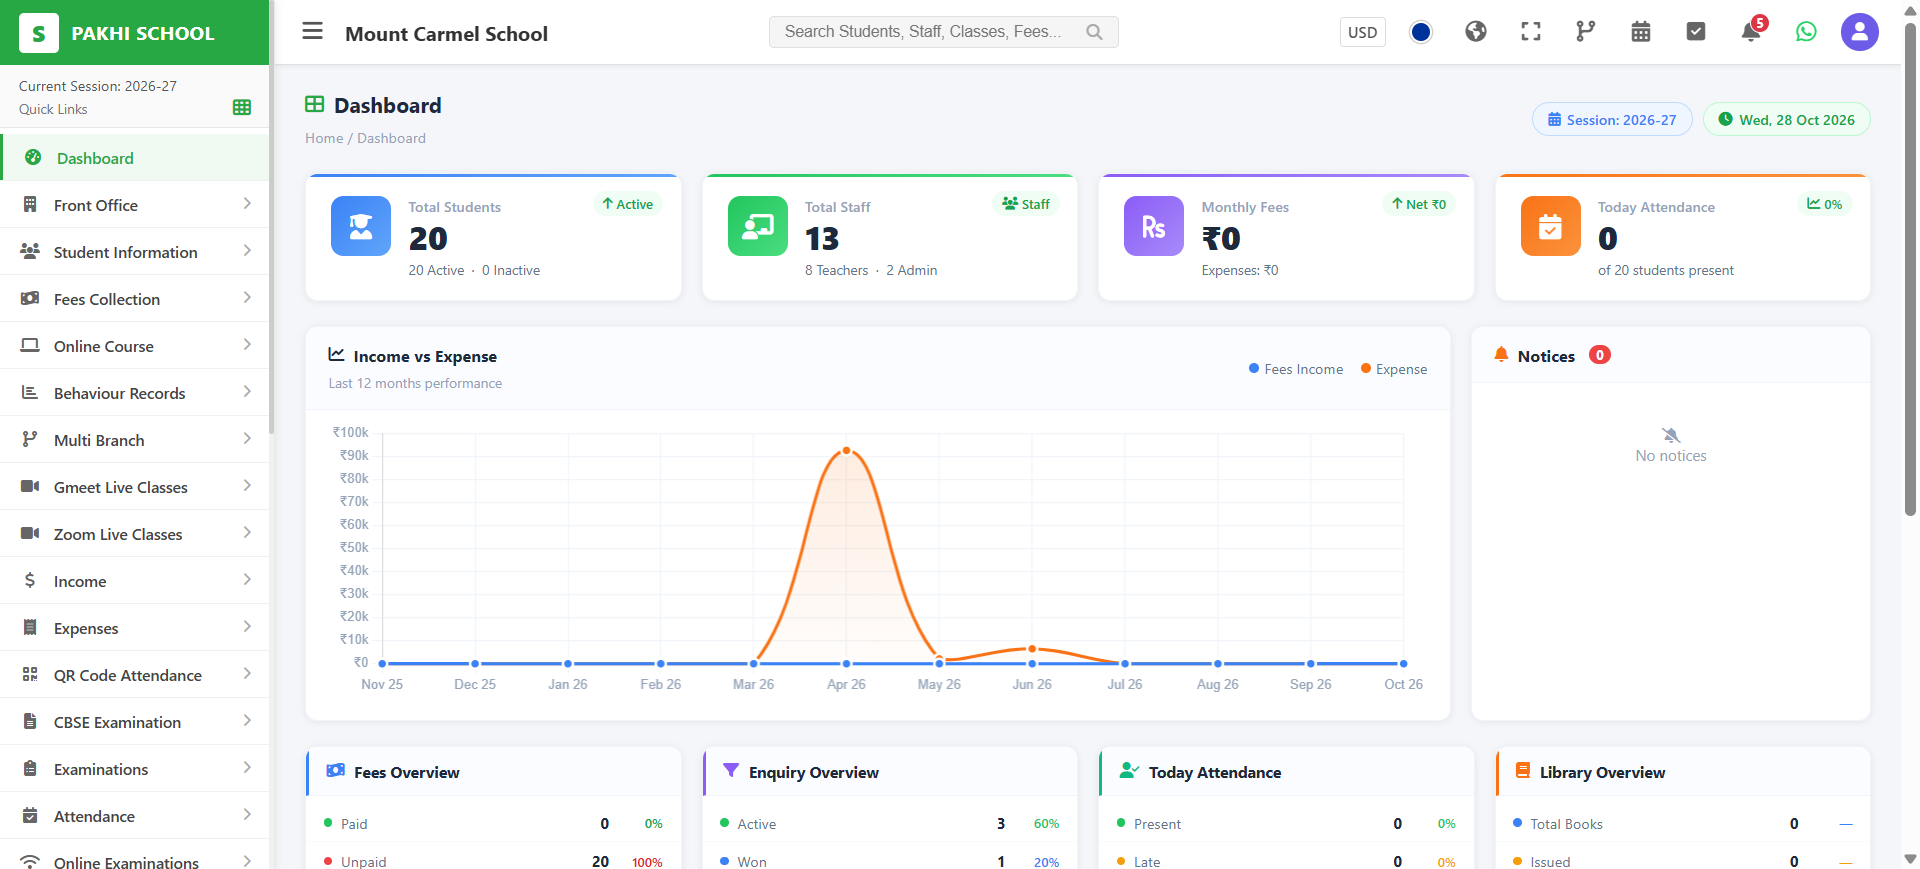Click the blue theme color circle
Image resolution: width=1920 pixels, height=869 pixels.
coord(1421,32)
